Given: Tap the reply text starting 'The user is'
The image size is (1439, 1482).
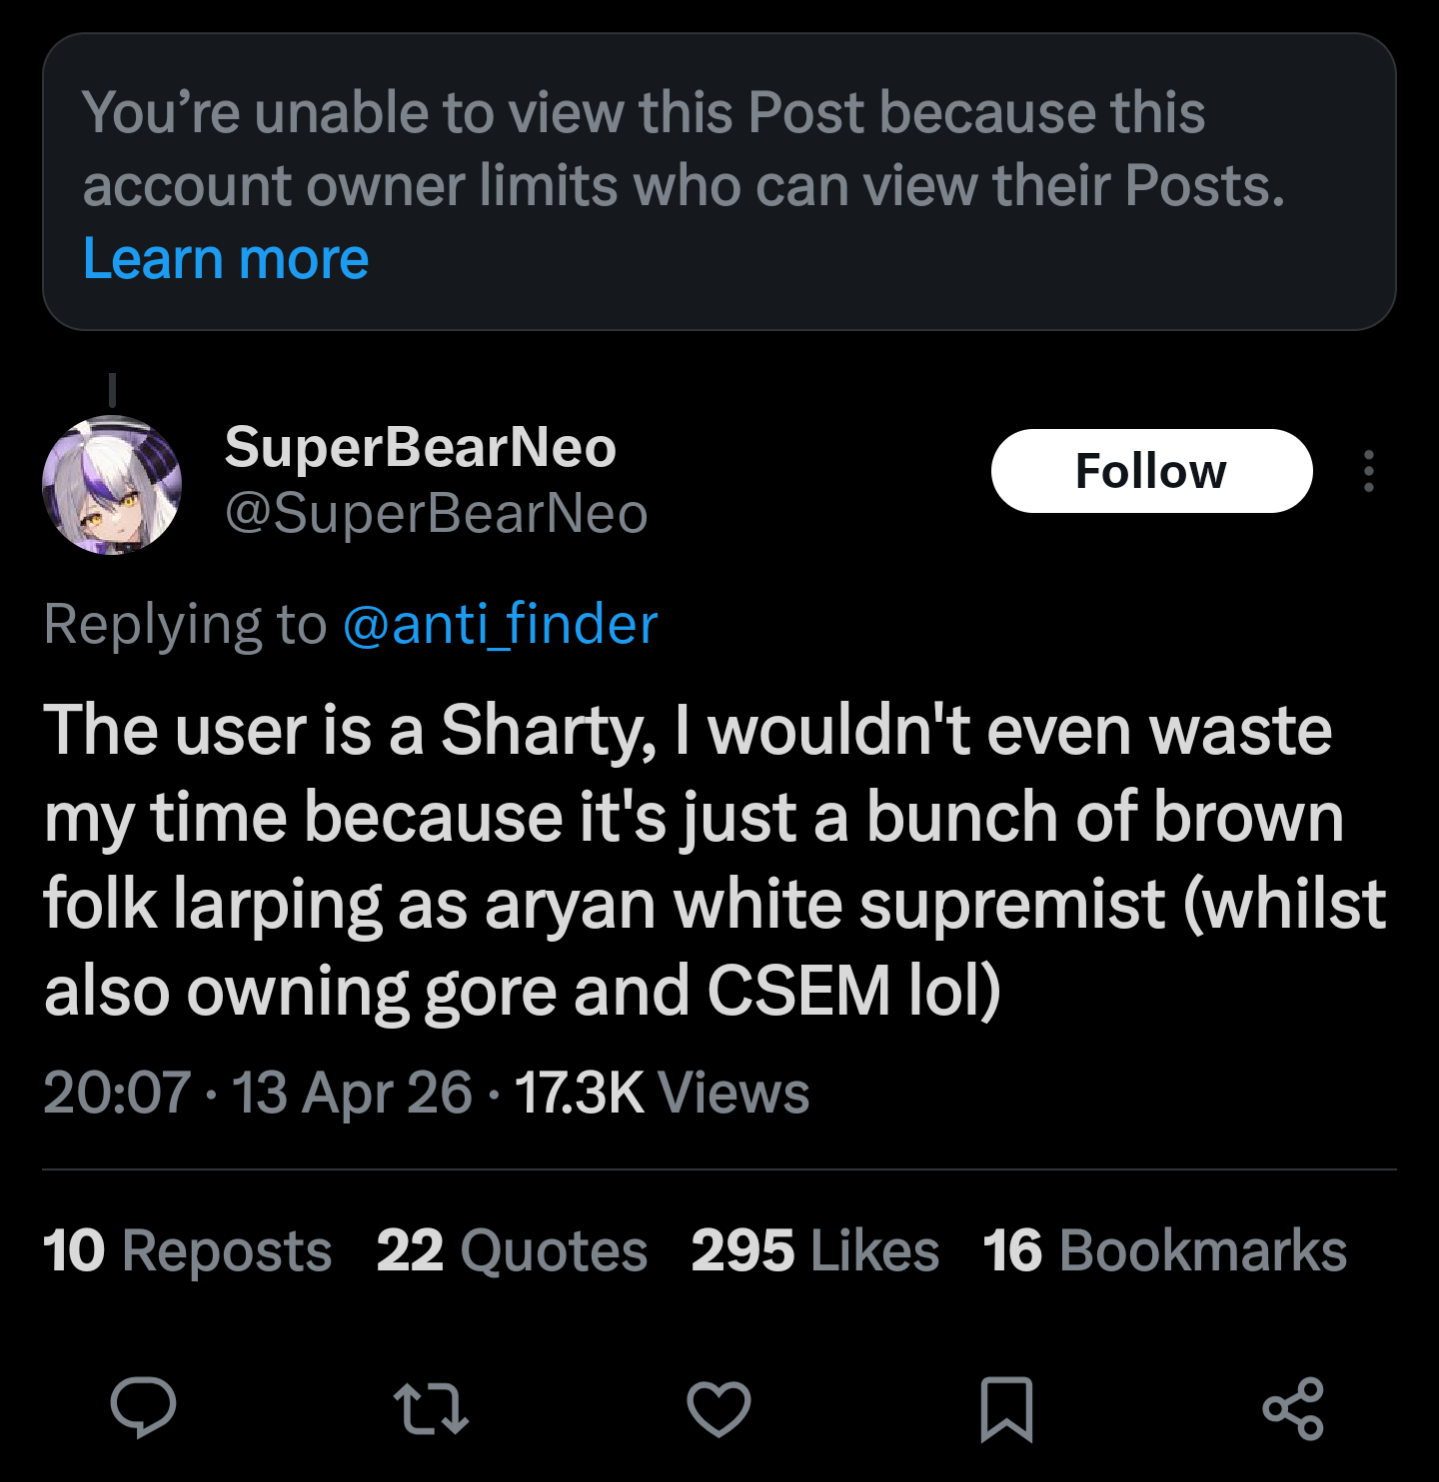Looking at the screenshot, I should coord(700,860).
